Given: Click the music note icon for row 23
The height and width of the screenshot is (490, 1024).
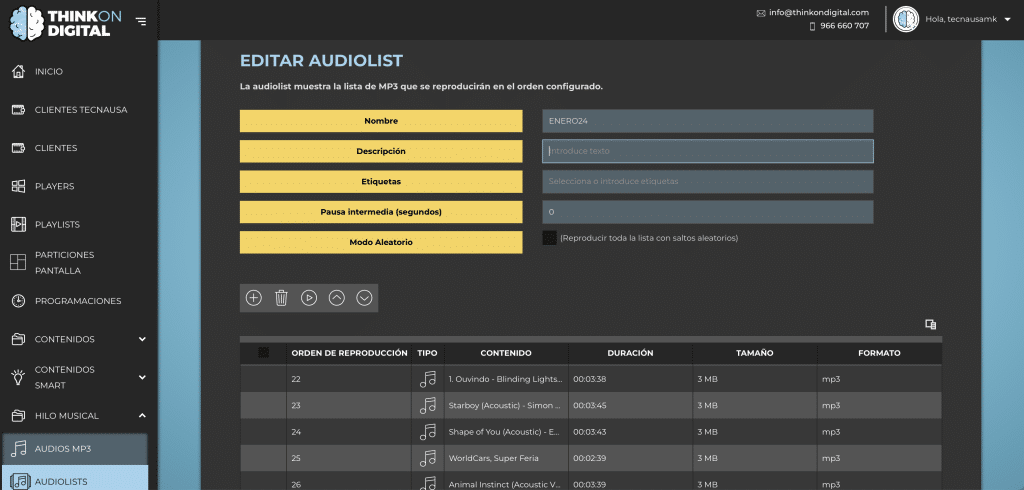Looking at the screenshot, I should (x=428, y=406).
